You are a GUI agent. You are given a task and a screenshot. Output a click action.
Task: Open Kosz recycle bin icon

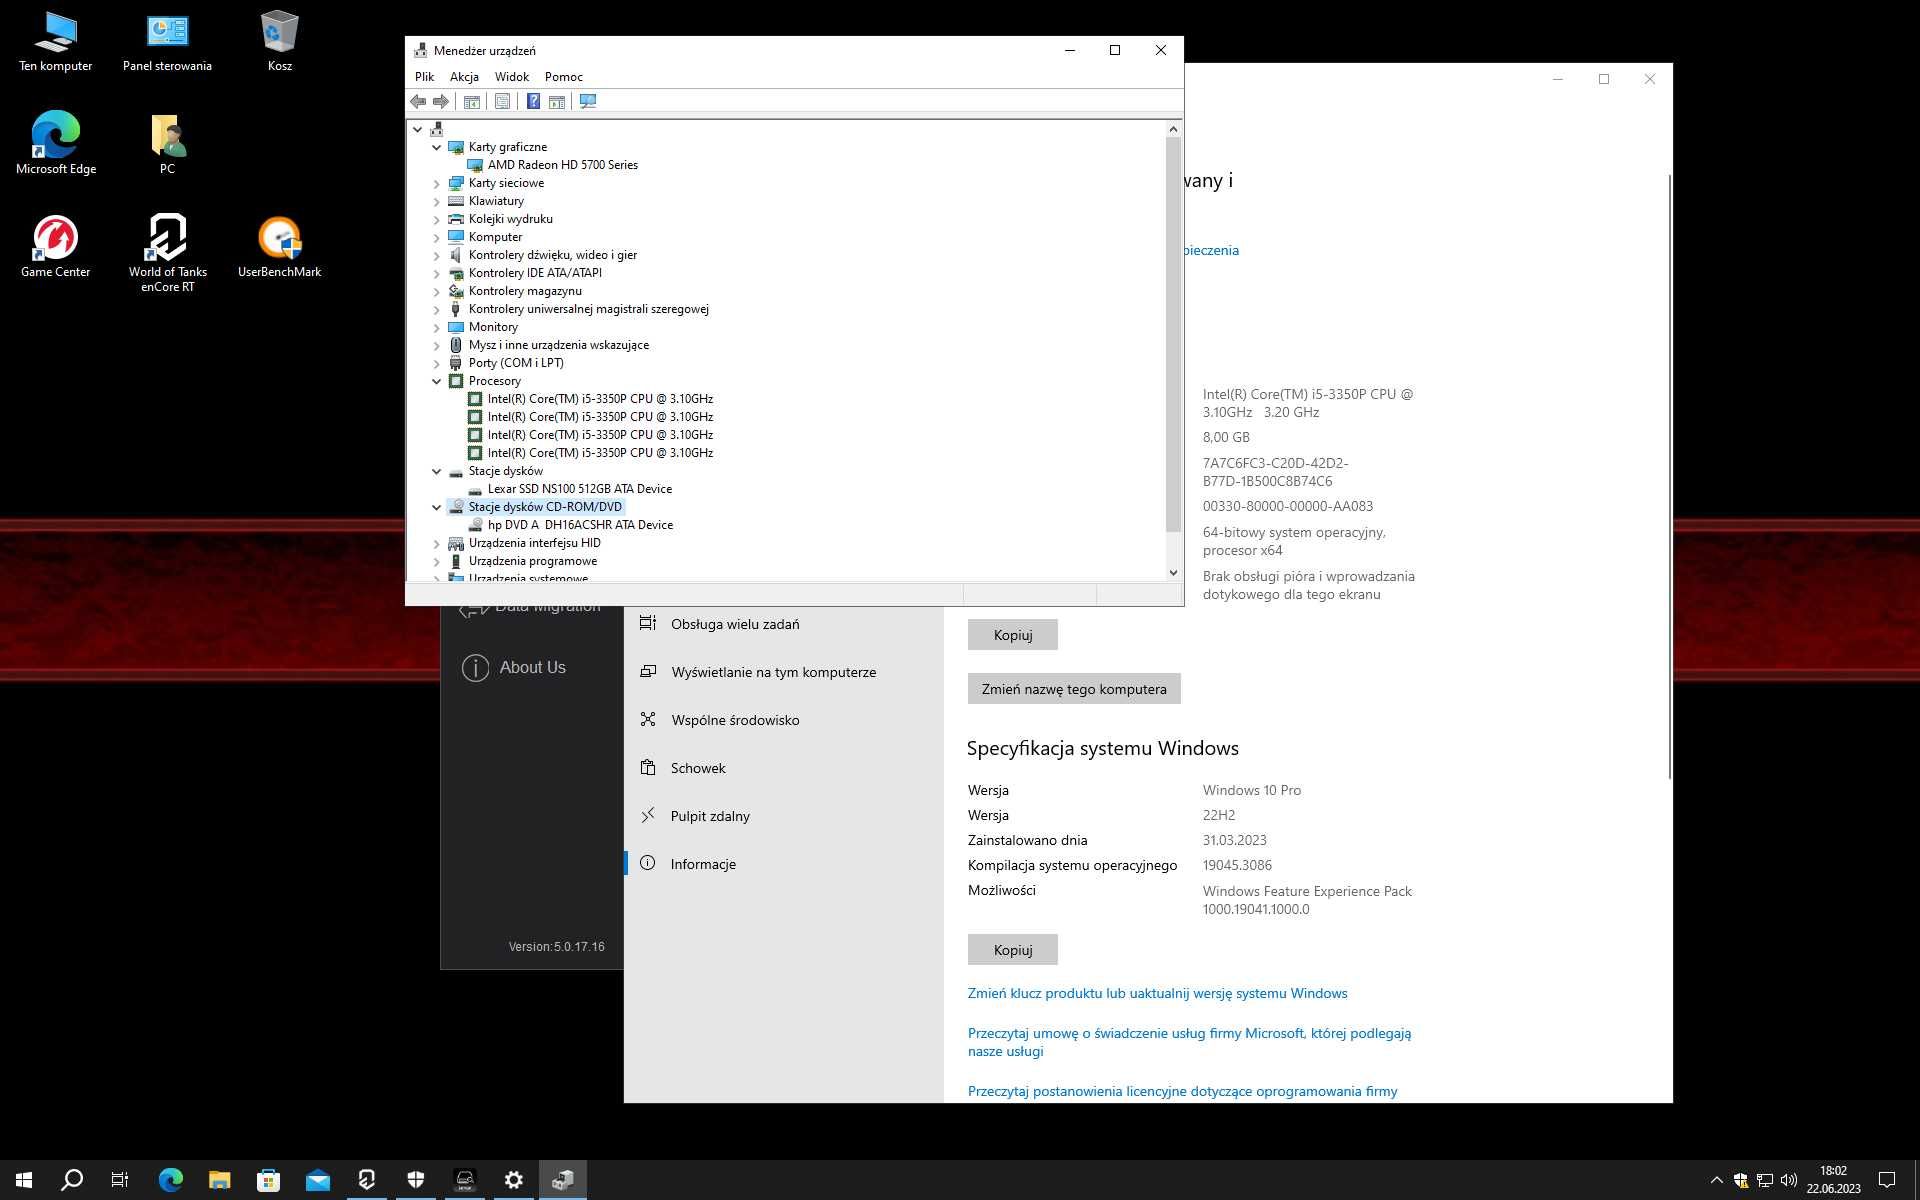(x=279, y=42)
